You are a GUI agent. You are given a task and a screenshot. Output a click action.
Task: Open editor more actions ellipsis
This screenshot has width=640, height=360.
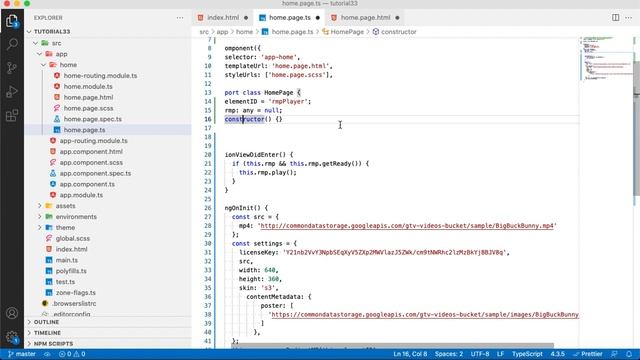[629, 18]
